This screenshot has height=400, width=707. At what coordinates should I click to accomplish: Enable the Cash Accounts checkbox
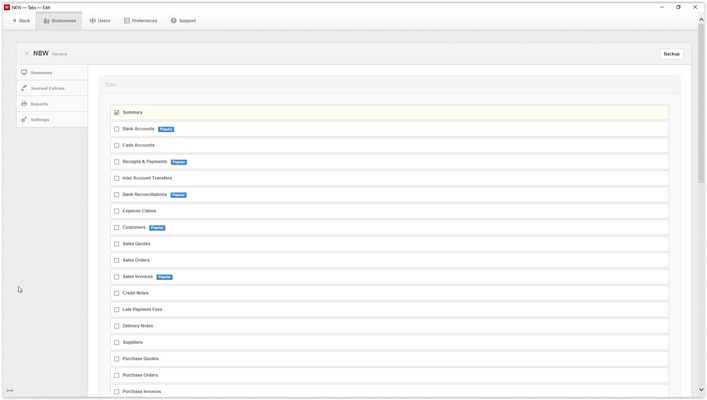coord(116,145)
